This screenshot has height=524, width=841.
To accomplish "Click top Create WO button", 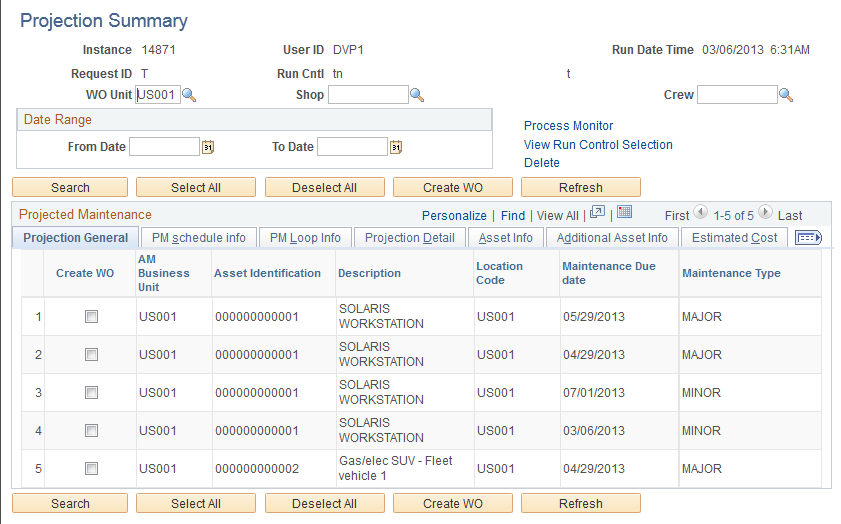I will [x=453, y=188].
